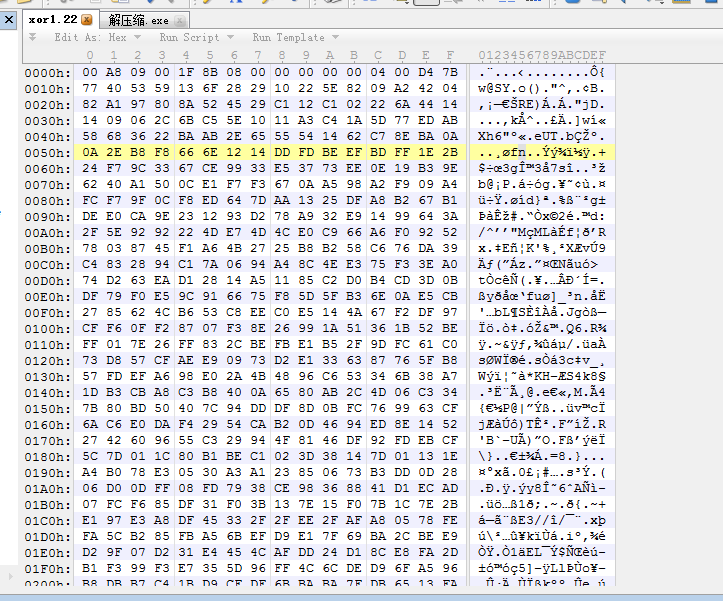The height and width of the screenshot is (601, 723).
Task: Open the Run Script dropdown
Action: tap(196, 37)
